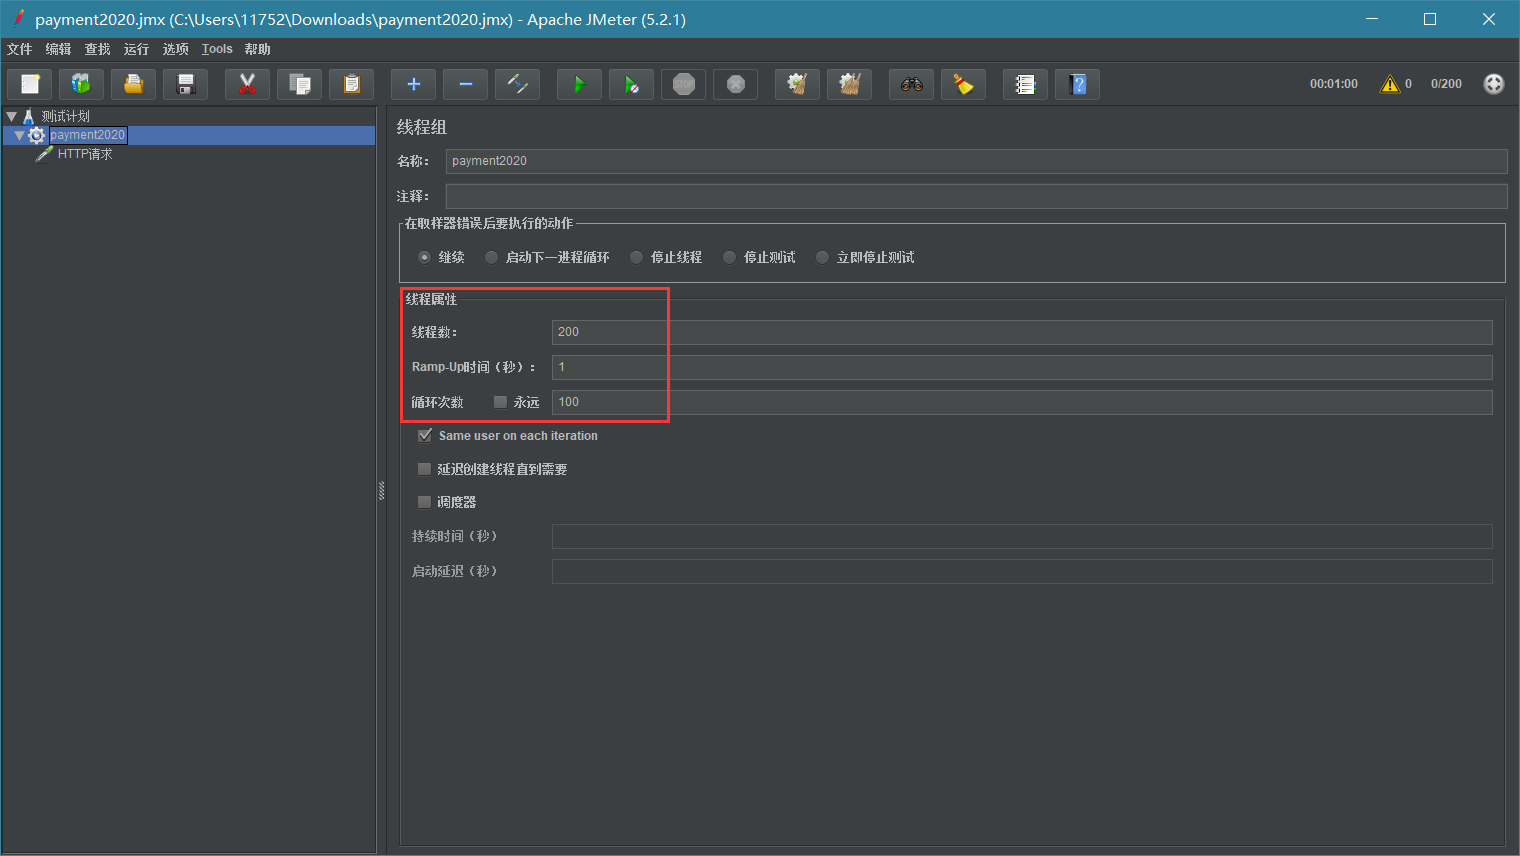Open the 编辑 menu

click(58, 49)
